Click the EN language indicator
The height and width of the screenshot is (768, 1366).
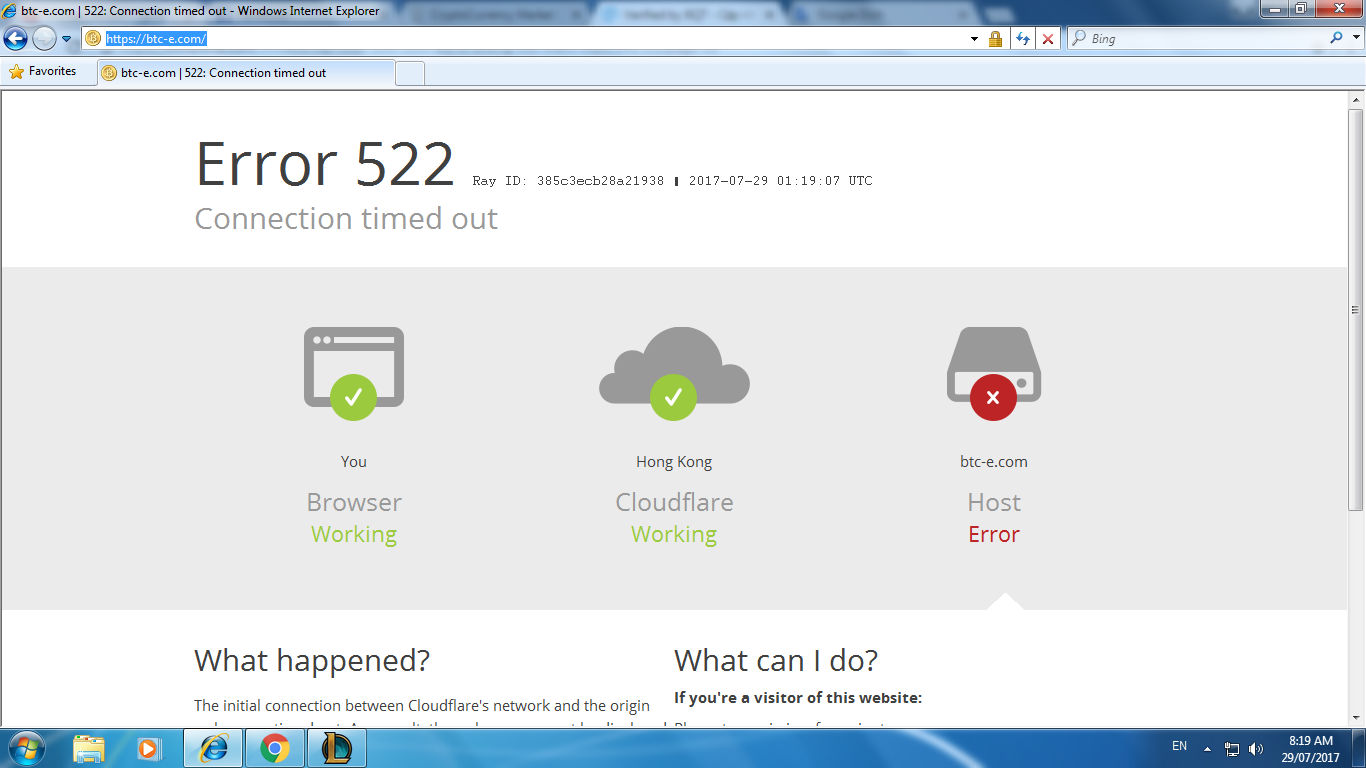coord(1179,746)
